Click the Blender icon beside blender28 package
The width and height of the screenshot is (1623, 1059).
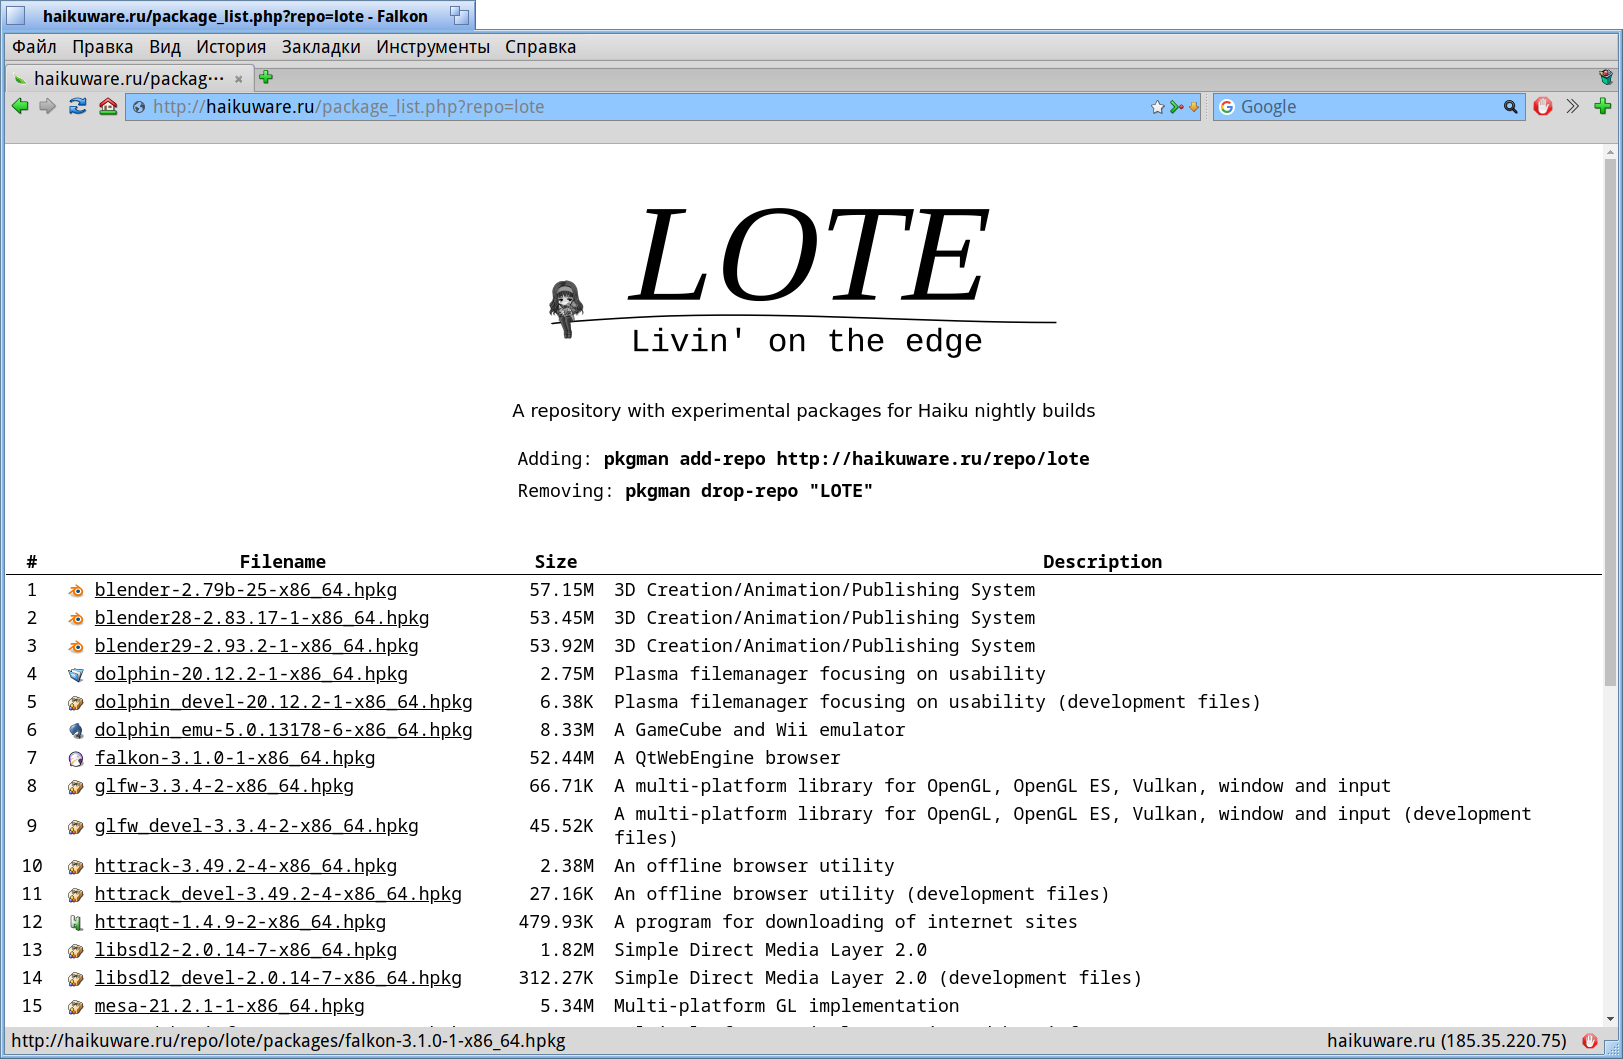pyautogui.click(x=76, y=619)
